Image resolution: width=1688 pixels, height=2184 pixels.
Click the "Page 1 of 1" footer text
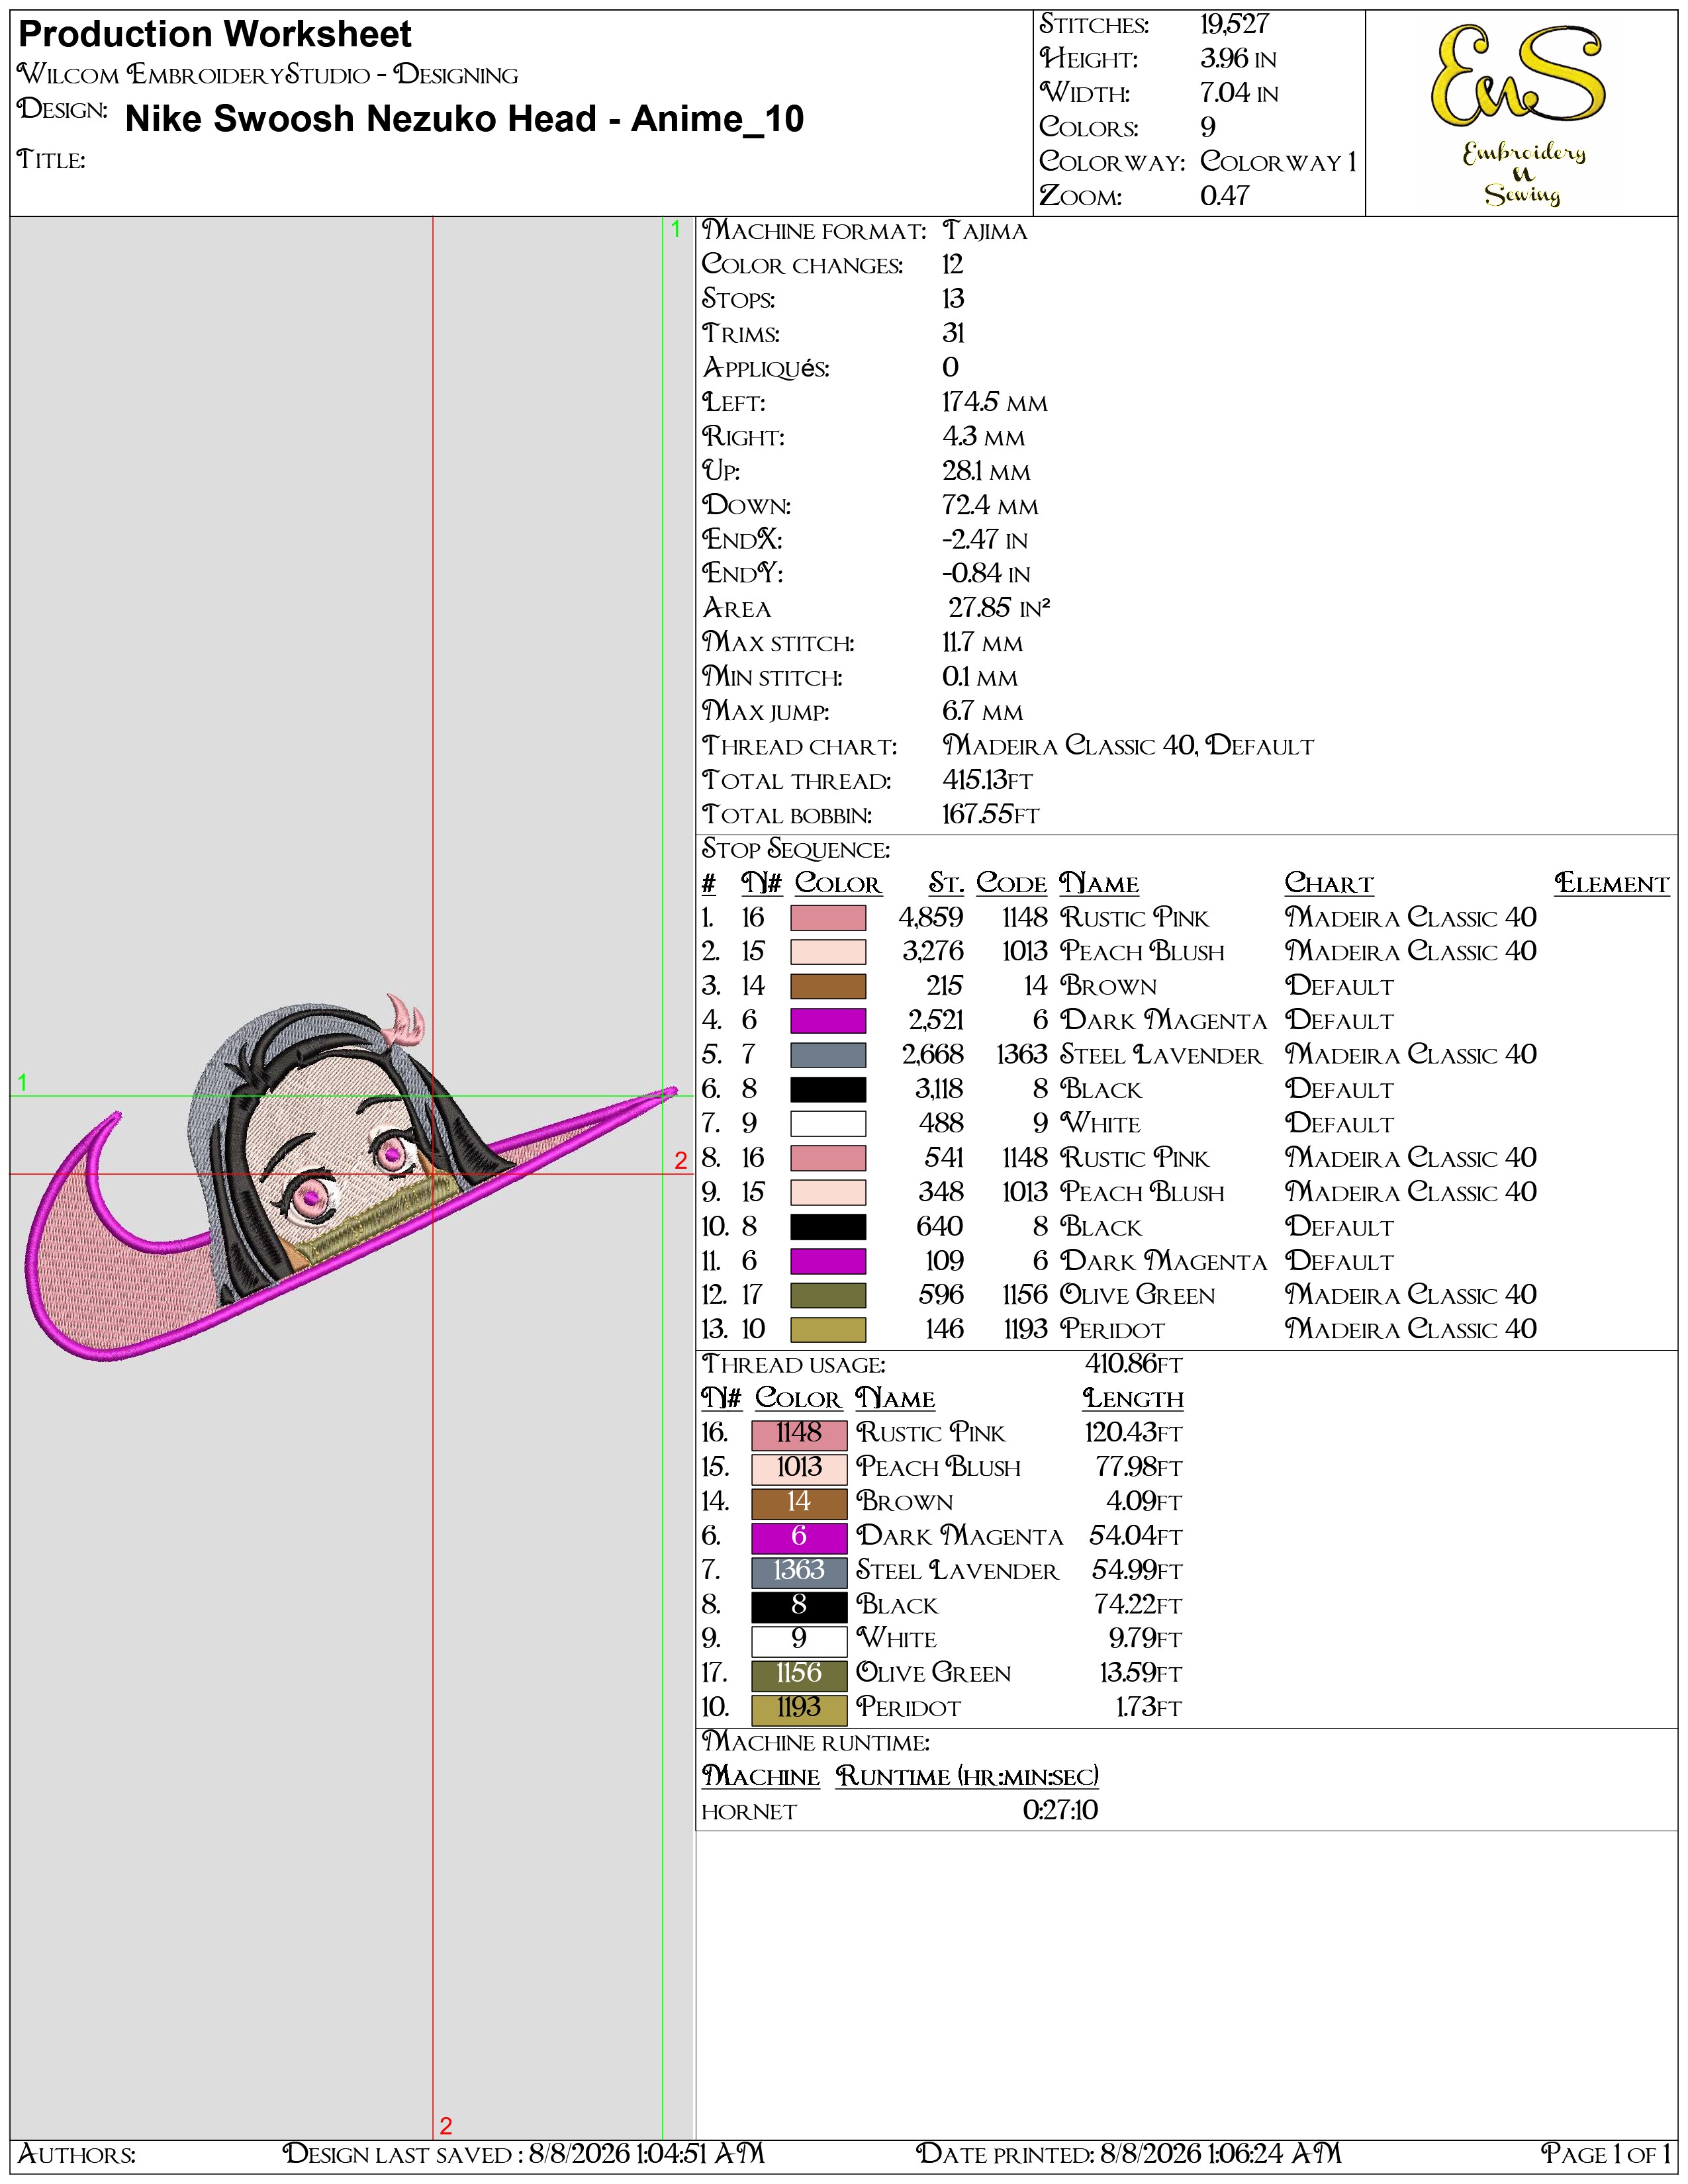(x=1605, y=2153)
